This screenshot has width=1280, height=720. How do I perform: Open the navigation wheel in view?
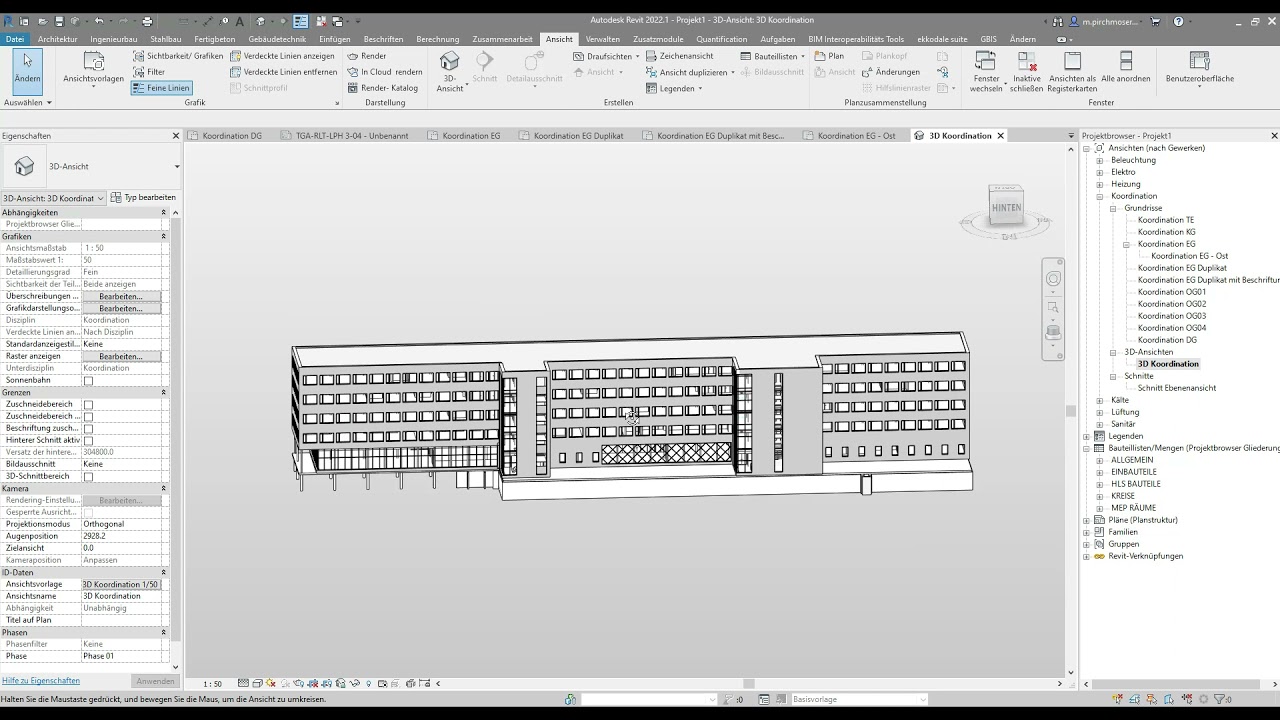pyautogui.click(x=1053, y=279)
